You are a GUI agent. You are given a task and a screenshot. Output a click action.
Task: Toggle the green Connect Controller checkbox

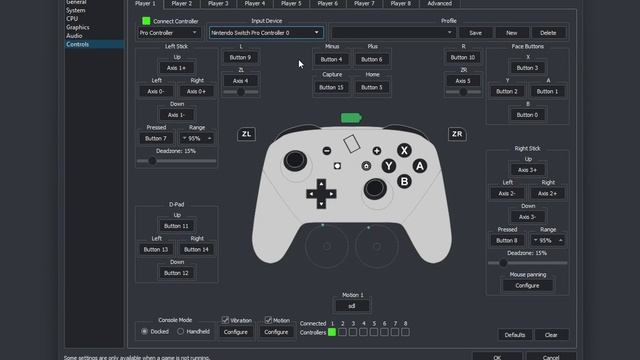click(x=146, y=21)
